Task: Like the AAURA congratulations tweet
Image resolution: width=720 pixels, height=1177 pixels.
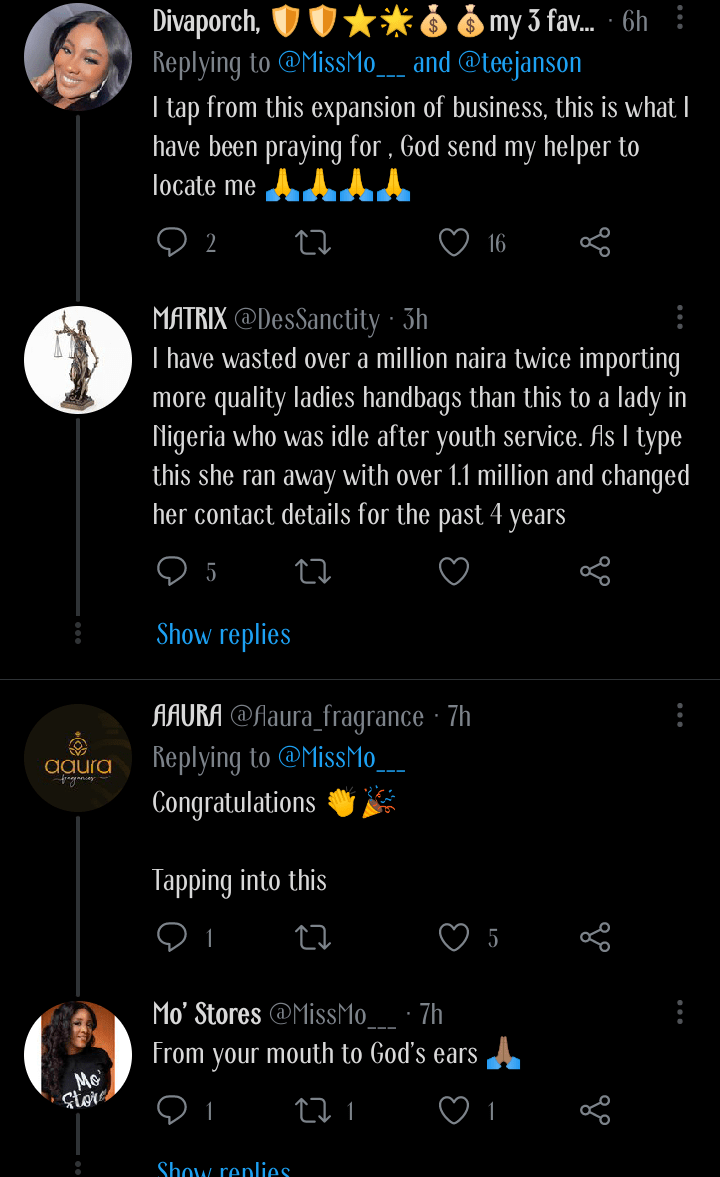Action: point(454,937)
